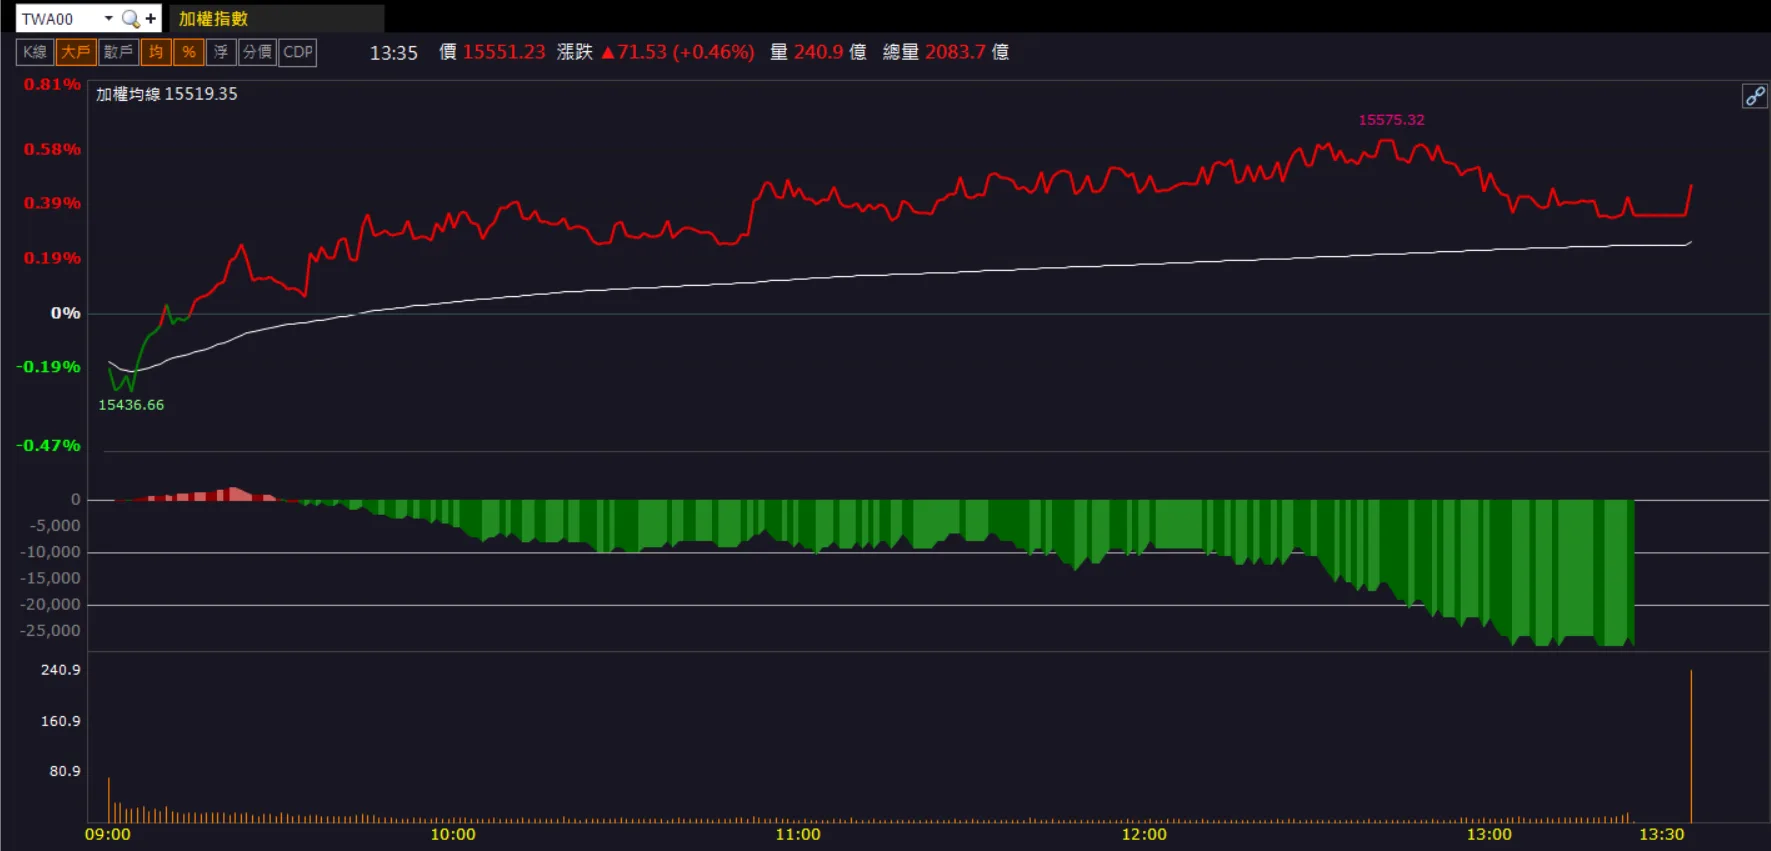
Task: Click the 13:35 time readout
Action: click(394, 53)
